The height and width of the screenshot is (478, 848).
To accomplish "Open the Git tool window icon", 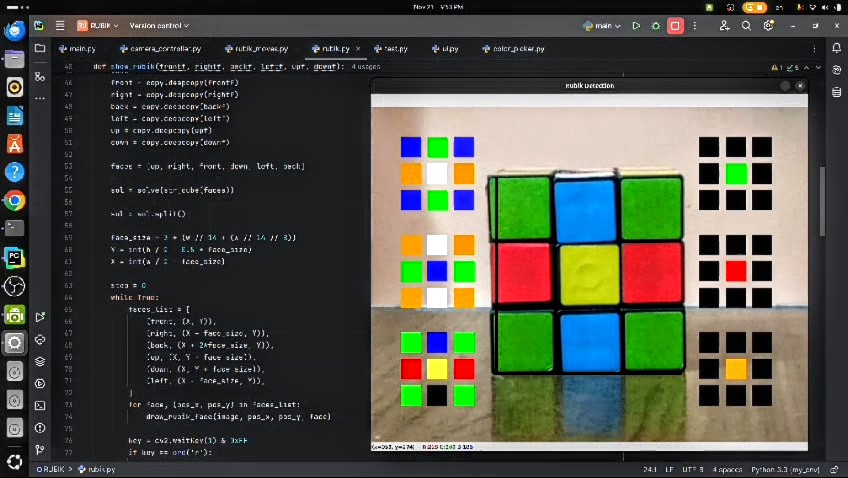I will 40,450.
